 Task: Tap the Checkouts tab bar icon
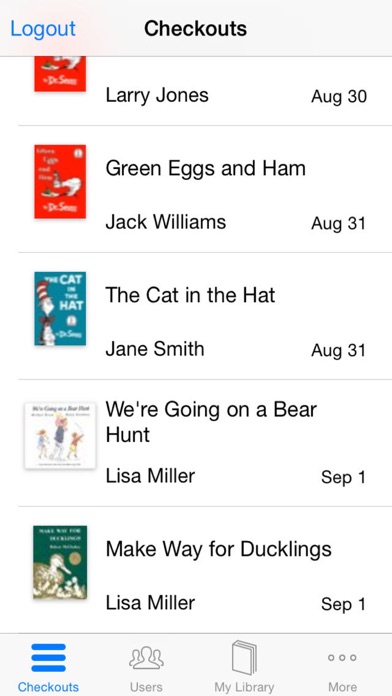click(48, 657)
